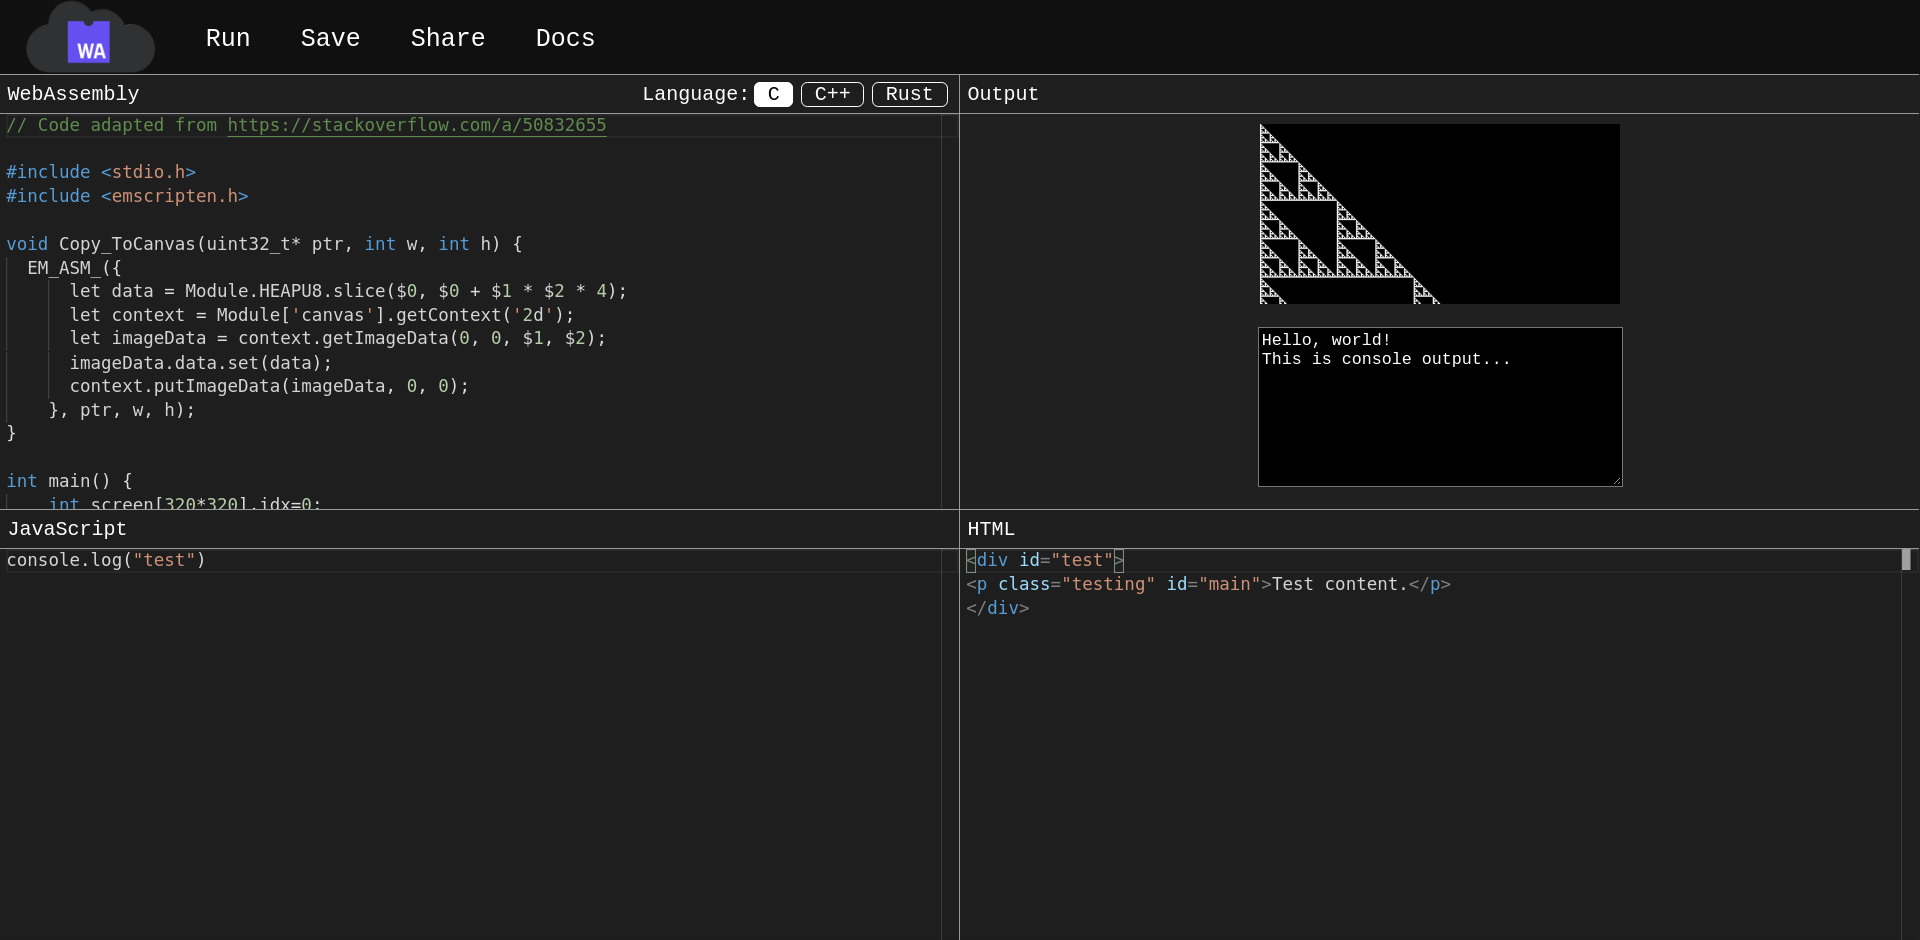
Task: Select C as the language
Action: tap(773, 94)
